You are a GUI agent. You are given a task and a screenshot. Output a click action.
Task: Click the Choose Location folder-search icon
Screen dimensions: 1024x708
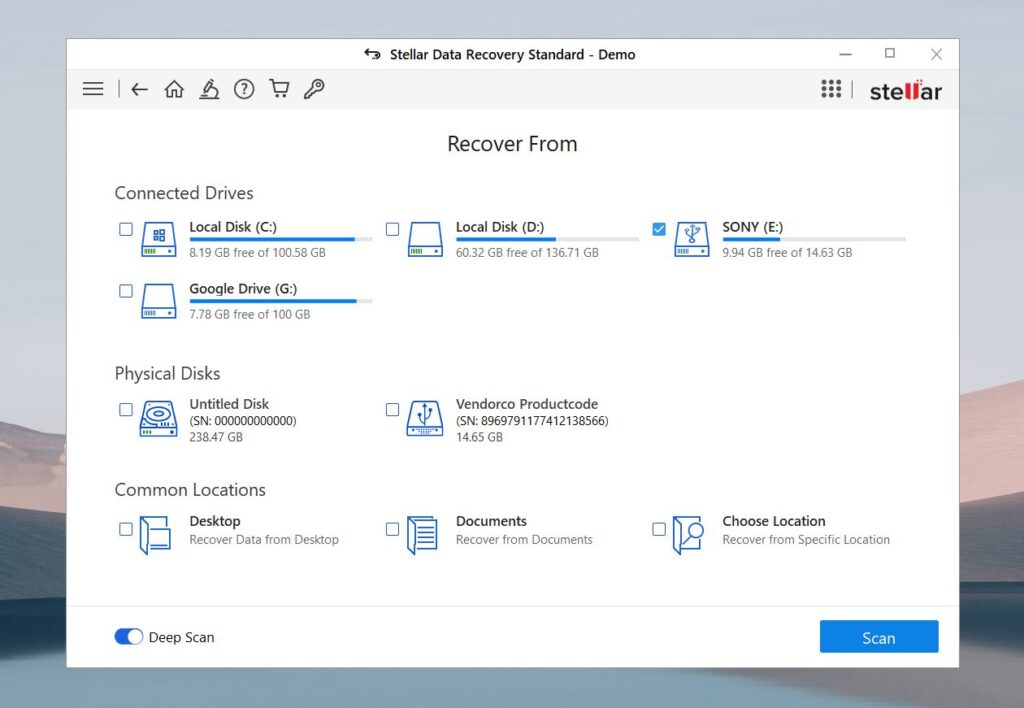click(x=687, y=533)
